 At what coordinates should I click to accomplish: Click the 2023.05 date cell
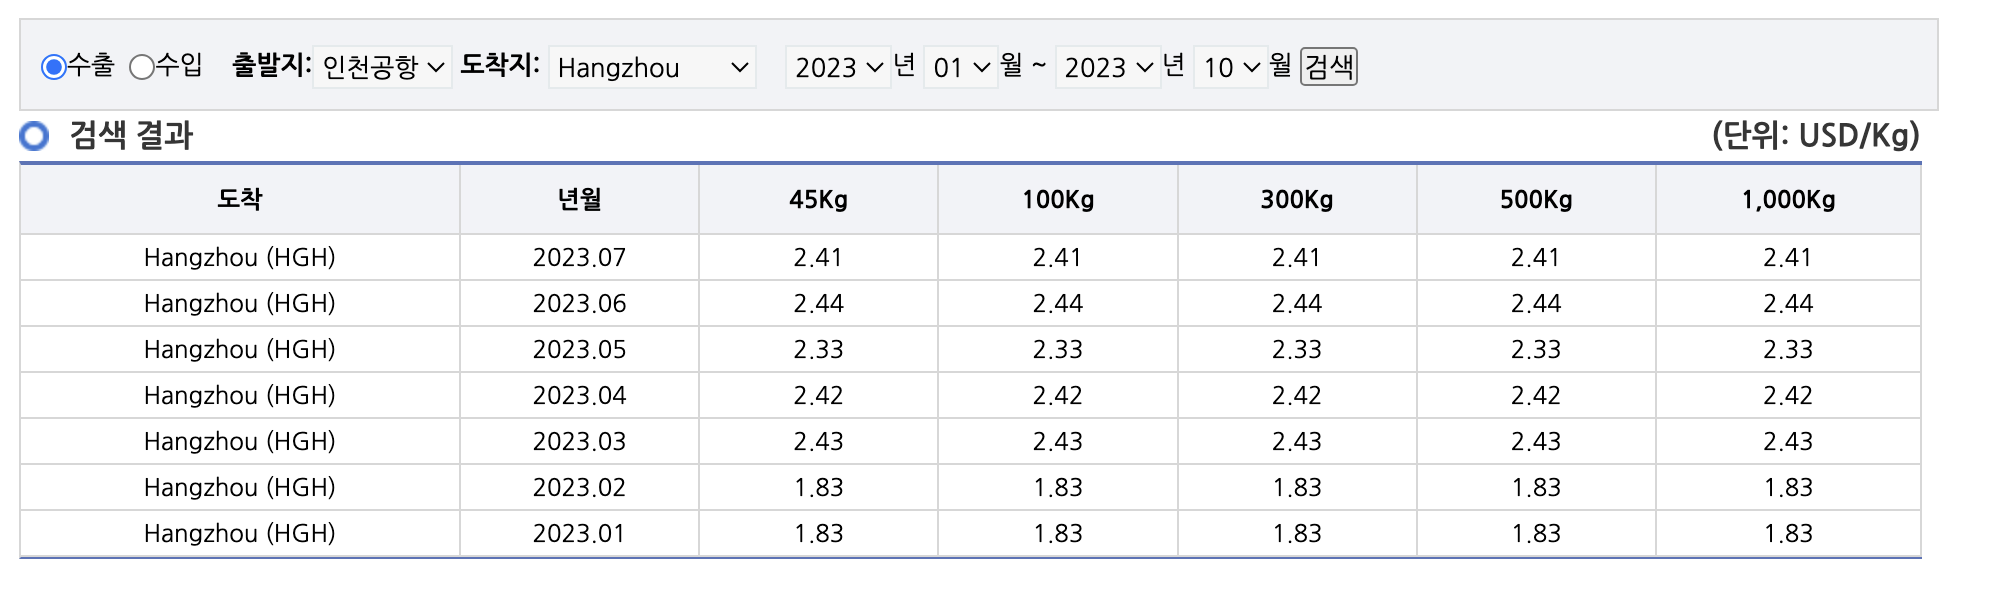point(579,350)
